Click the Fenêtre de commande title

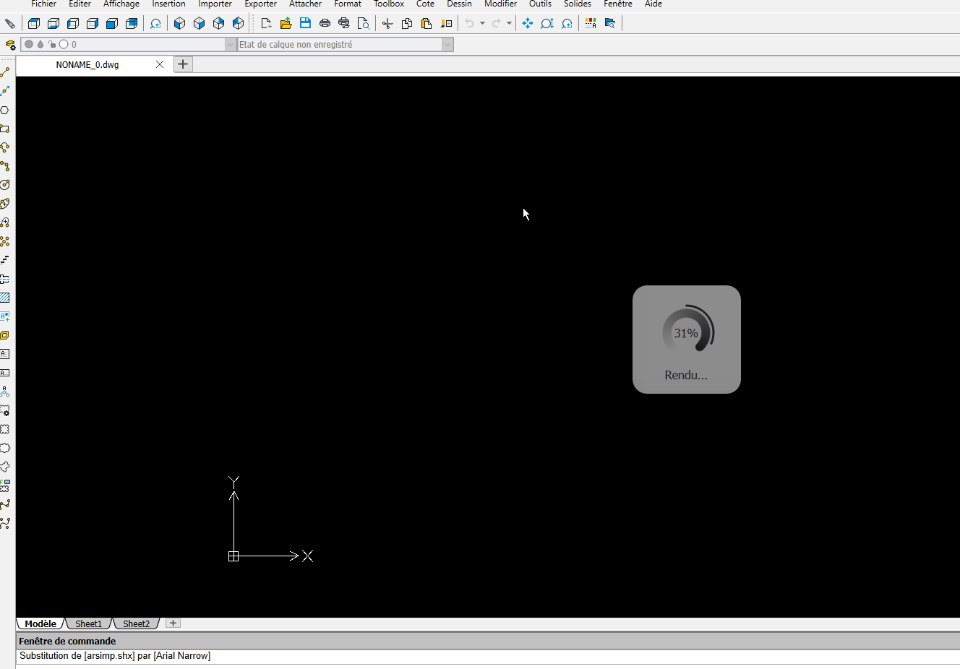pos(67,641)
